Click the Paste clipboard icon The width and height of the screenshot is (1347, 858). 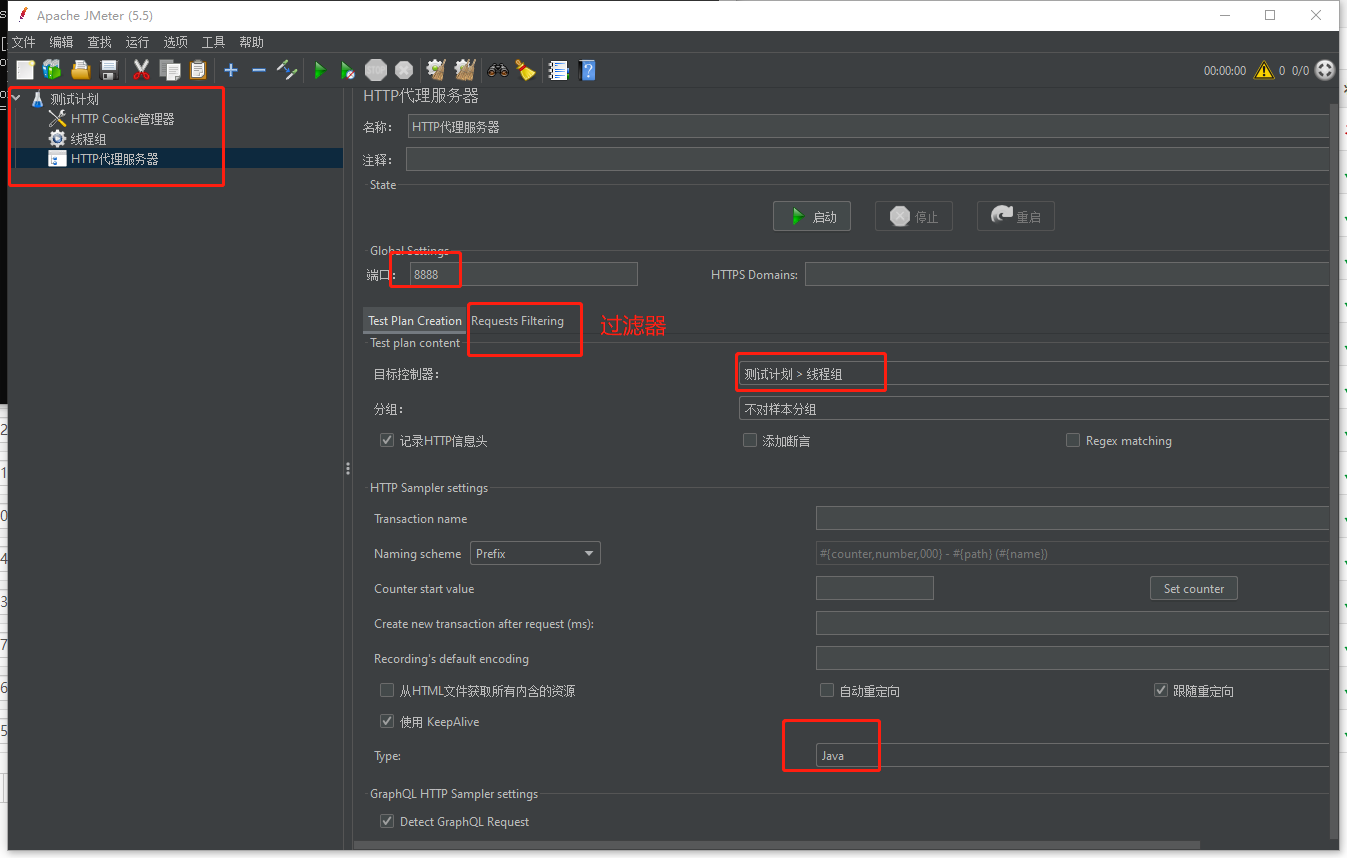tap(198, 70)
